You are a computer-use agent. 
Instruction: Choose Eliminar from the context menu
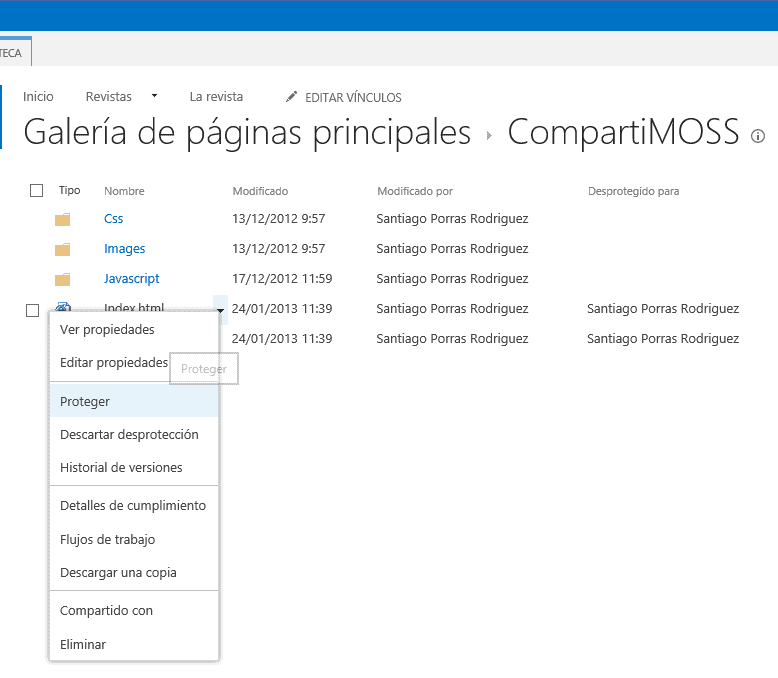(x=134, y=645)
